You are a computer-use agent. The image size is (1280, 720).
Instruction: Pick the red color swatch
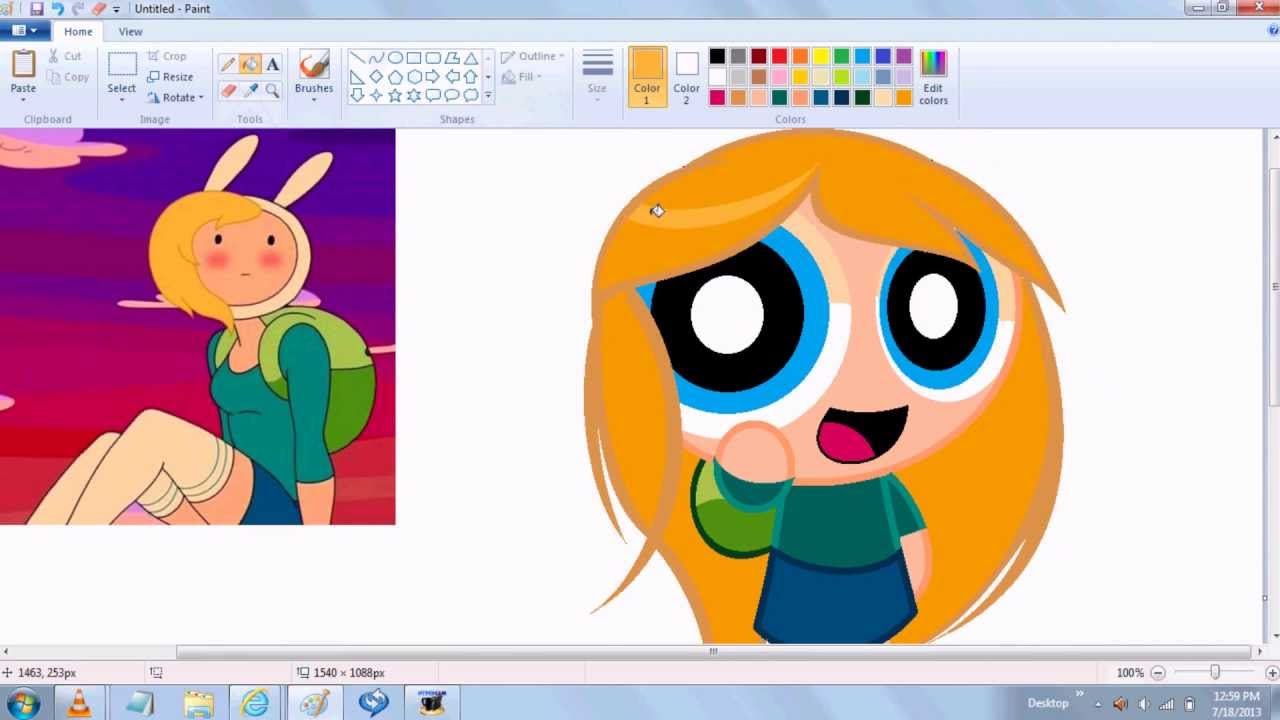coord(779,57)
